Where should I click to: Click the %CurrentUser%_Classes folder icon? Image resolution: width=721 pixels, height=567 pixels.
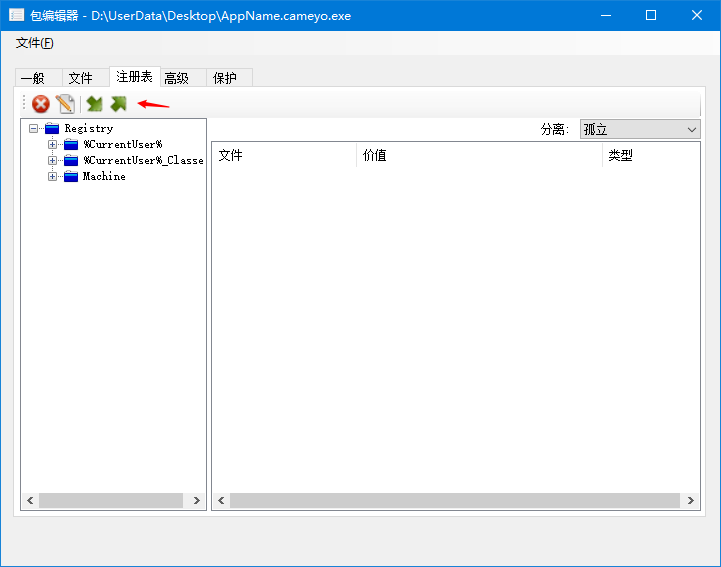tap(71, 160)
